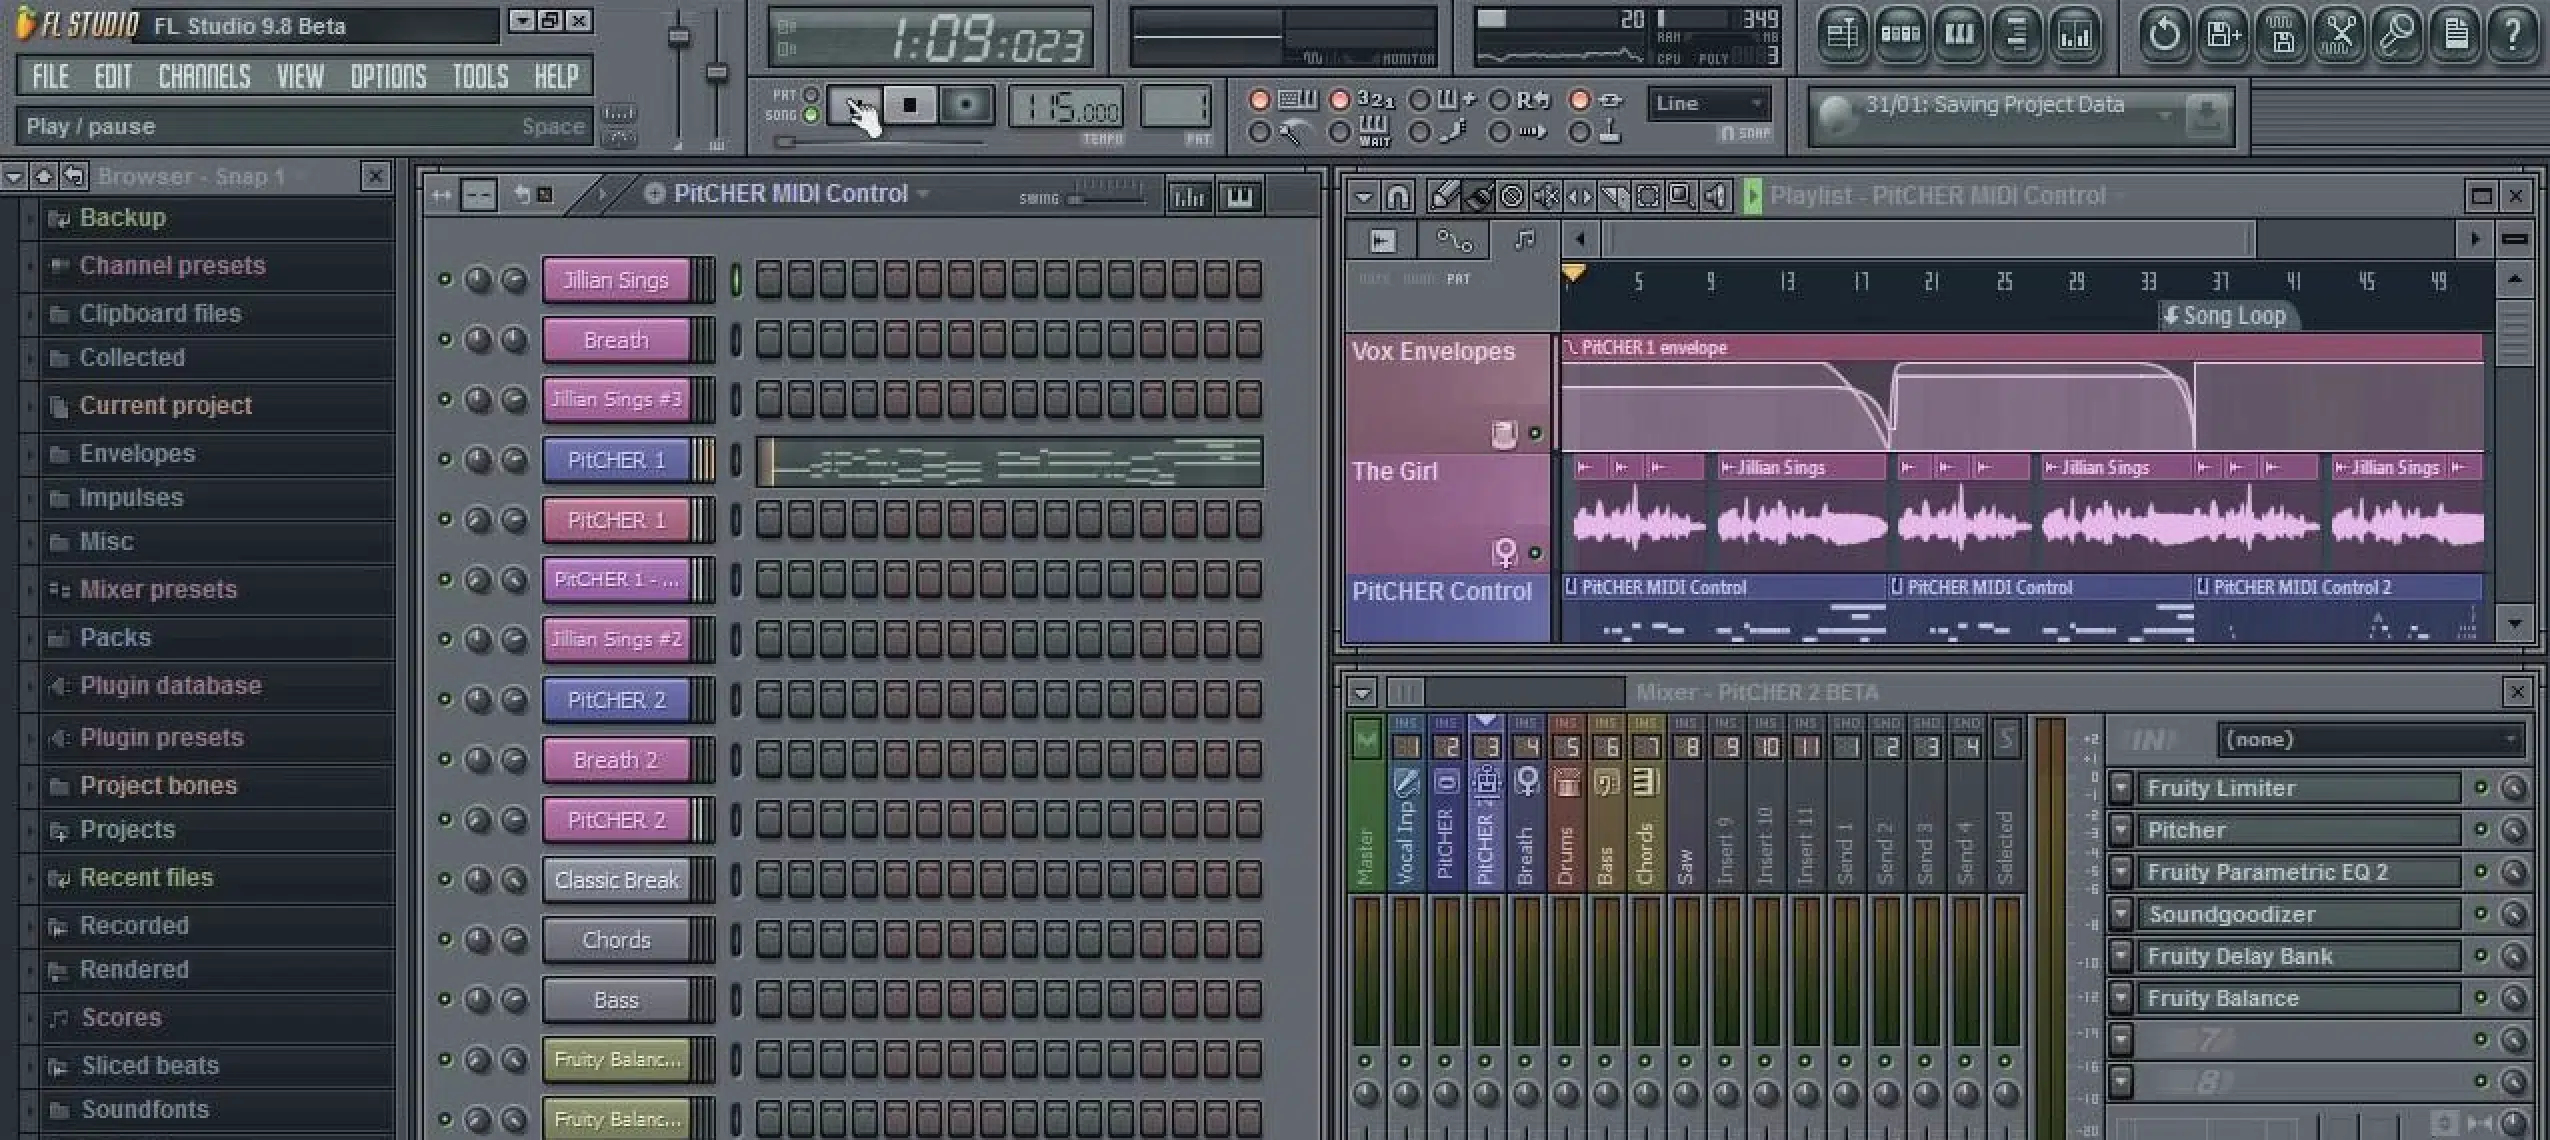2550x1140 pixels.
Task: Show keyboard editor in step sequencer header
Action: (1239, 197)
